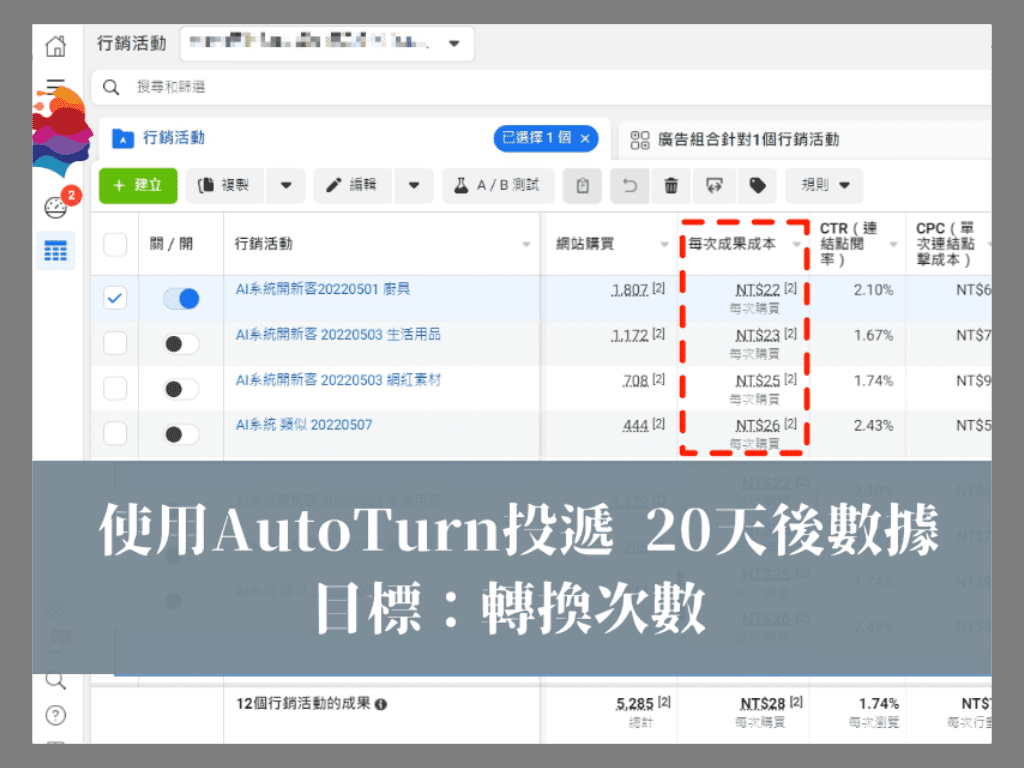Screen dimensions: 1024x768
Task: Click the A/B 測試 button
Action: 498,185
